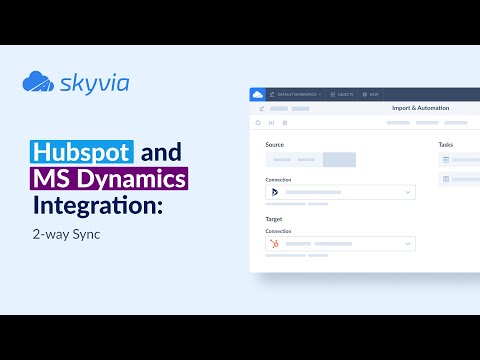
Task: Click the 'Import & Automation' title
Action: (420, 108)
